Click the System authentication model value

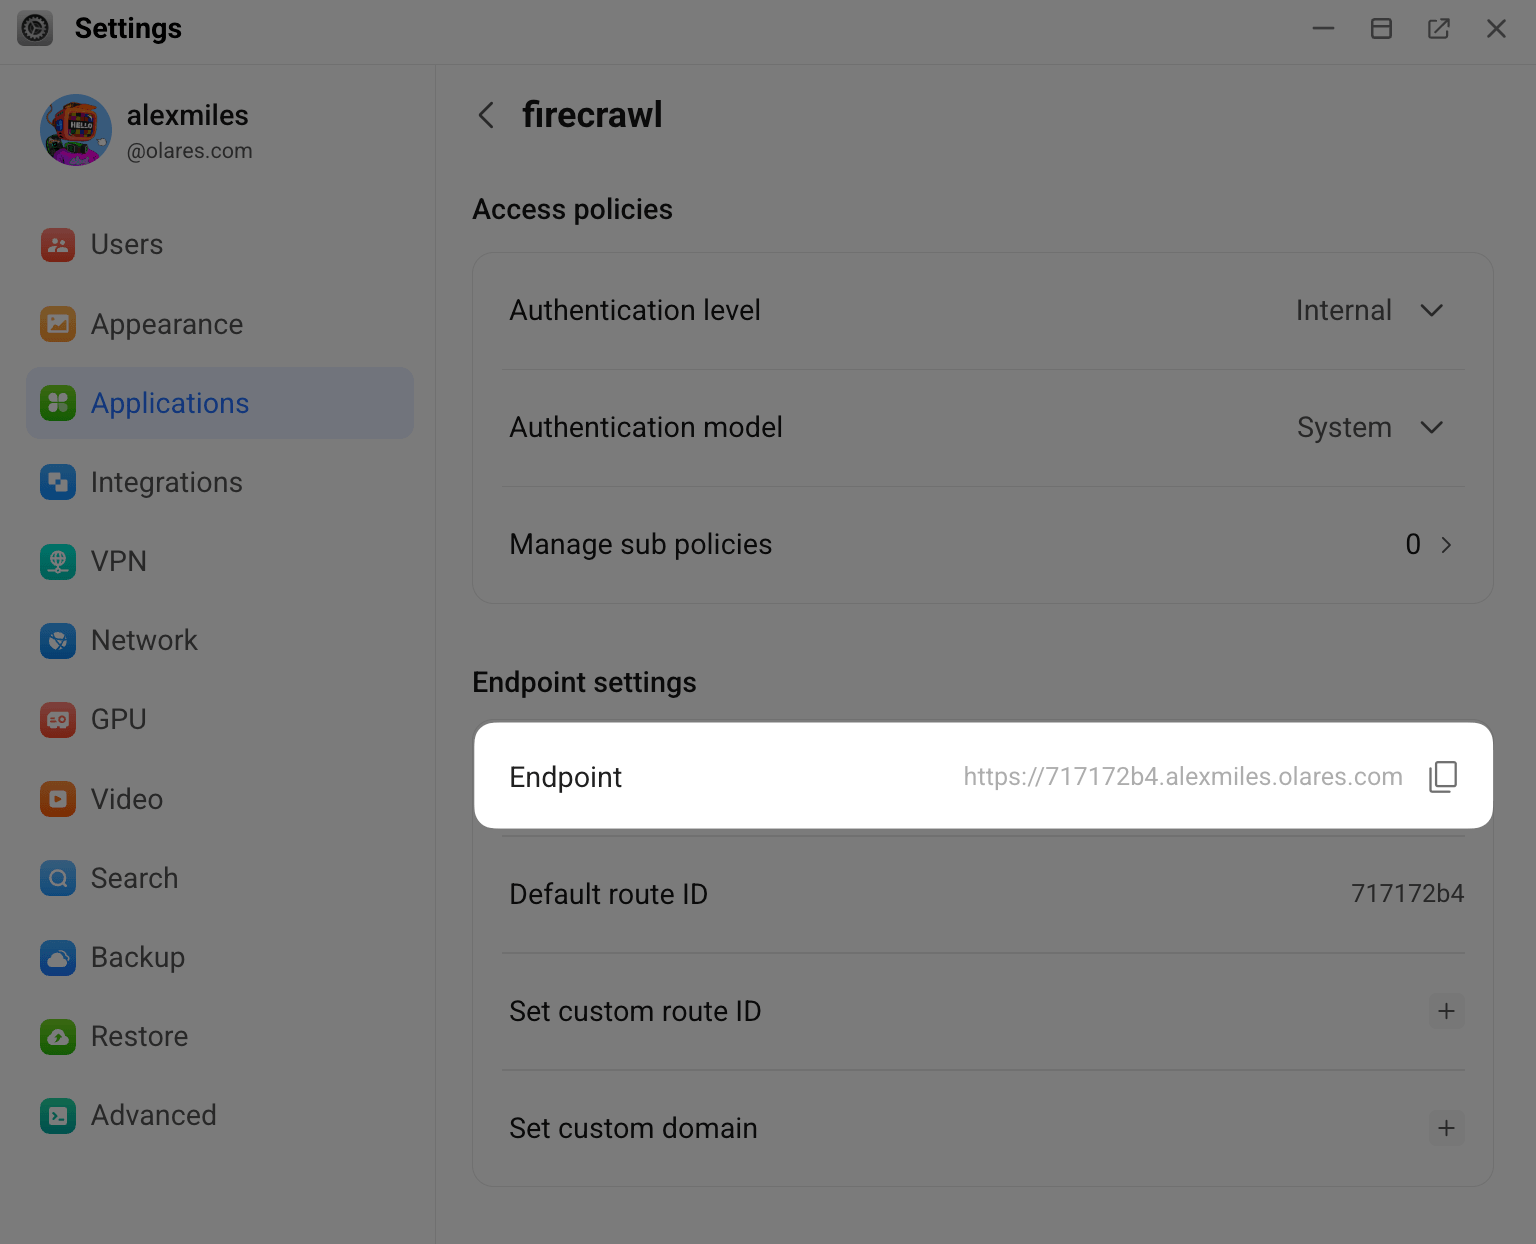tap(1344, 428)
